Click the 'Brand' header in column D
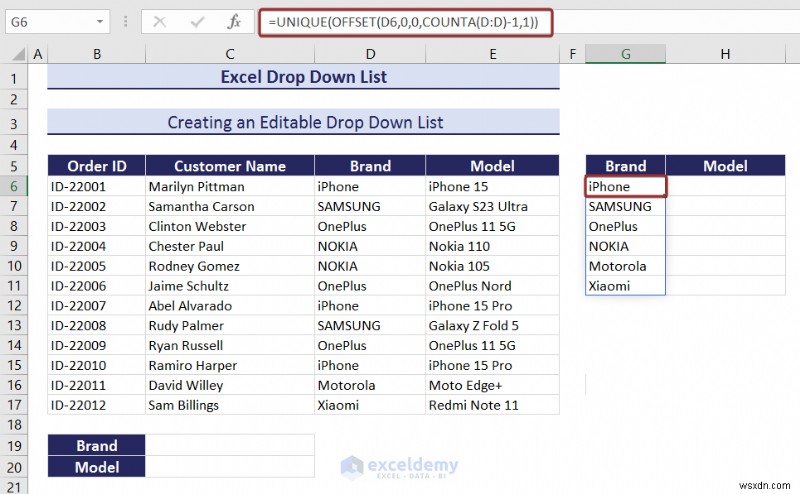Screen dimensions: 800x494 click(370, 166)
